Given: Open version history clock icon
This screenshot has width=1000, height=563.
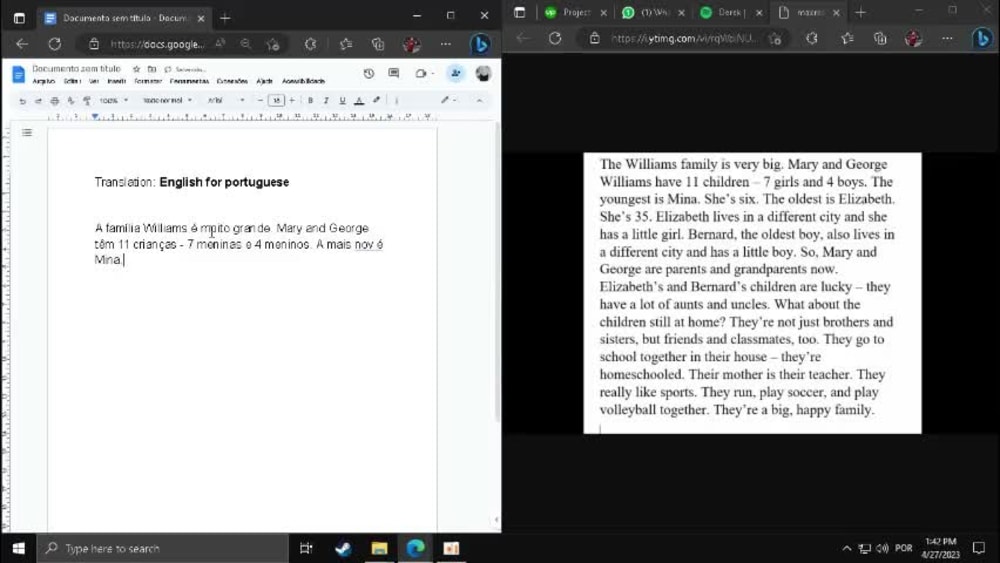Looking at the screenshot, I should point(369,74).
